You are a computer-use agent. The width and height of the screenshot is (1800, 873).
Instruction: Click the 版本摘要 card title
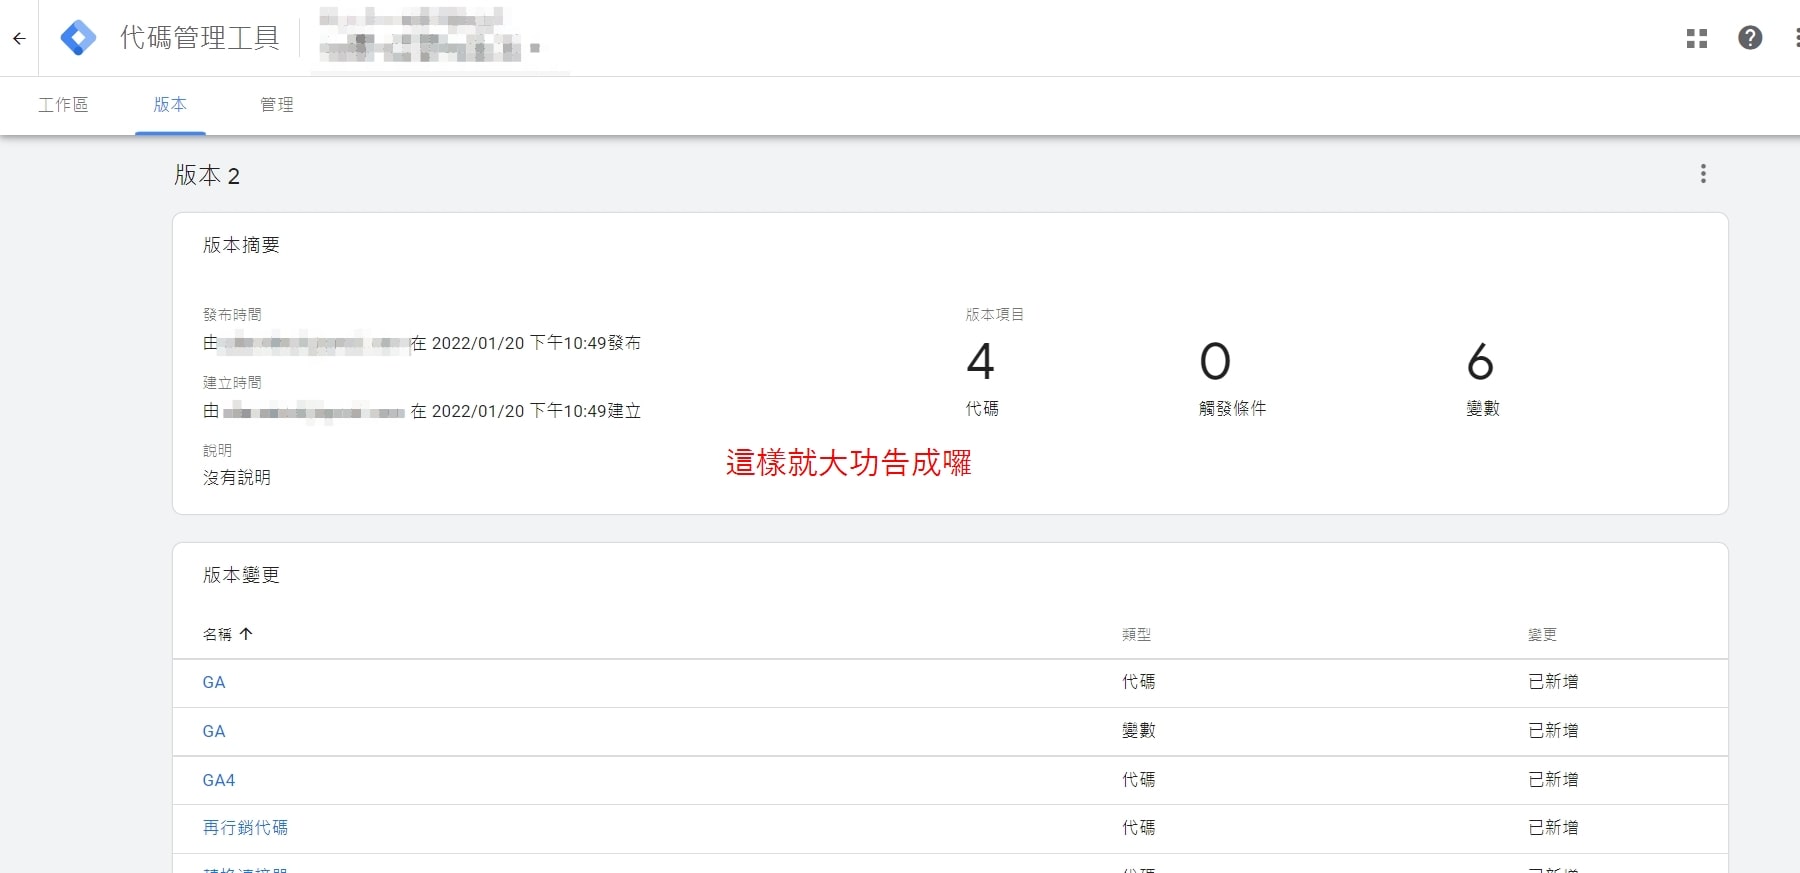point(241,245)
